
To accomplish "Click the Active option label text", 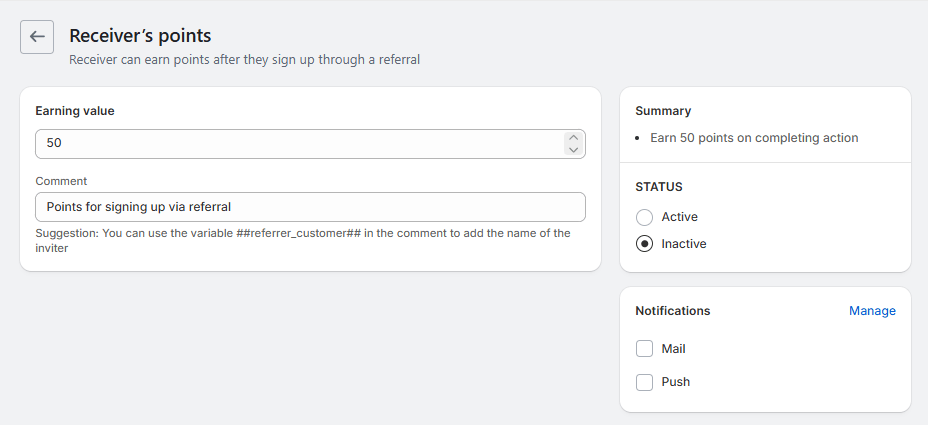I will coord(680,217).
